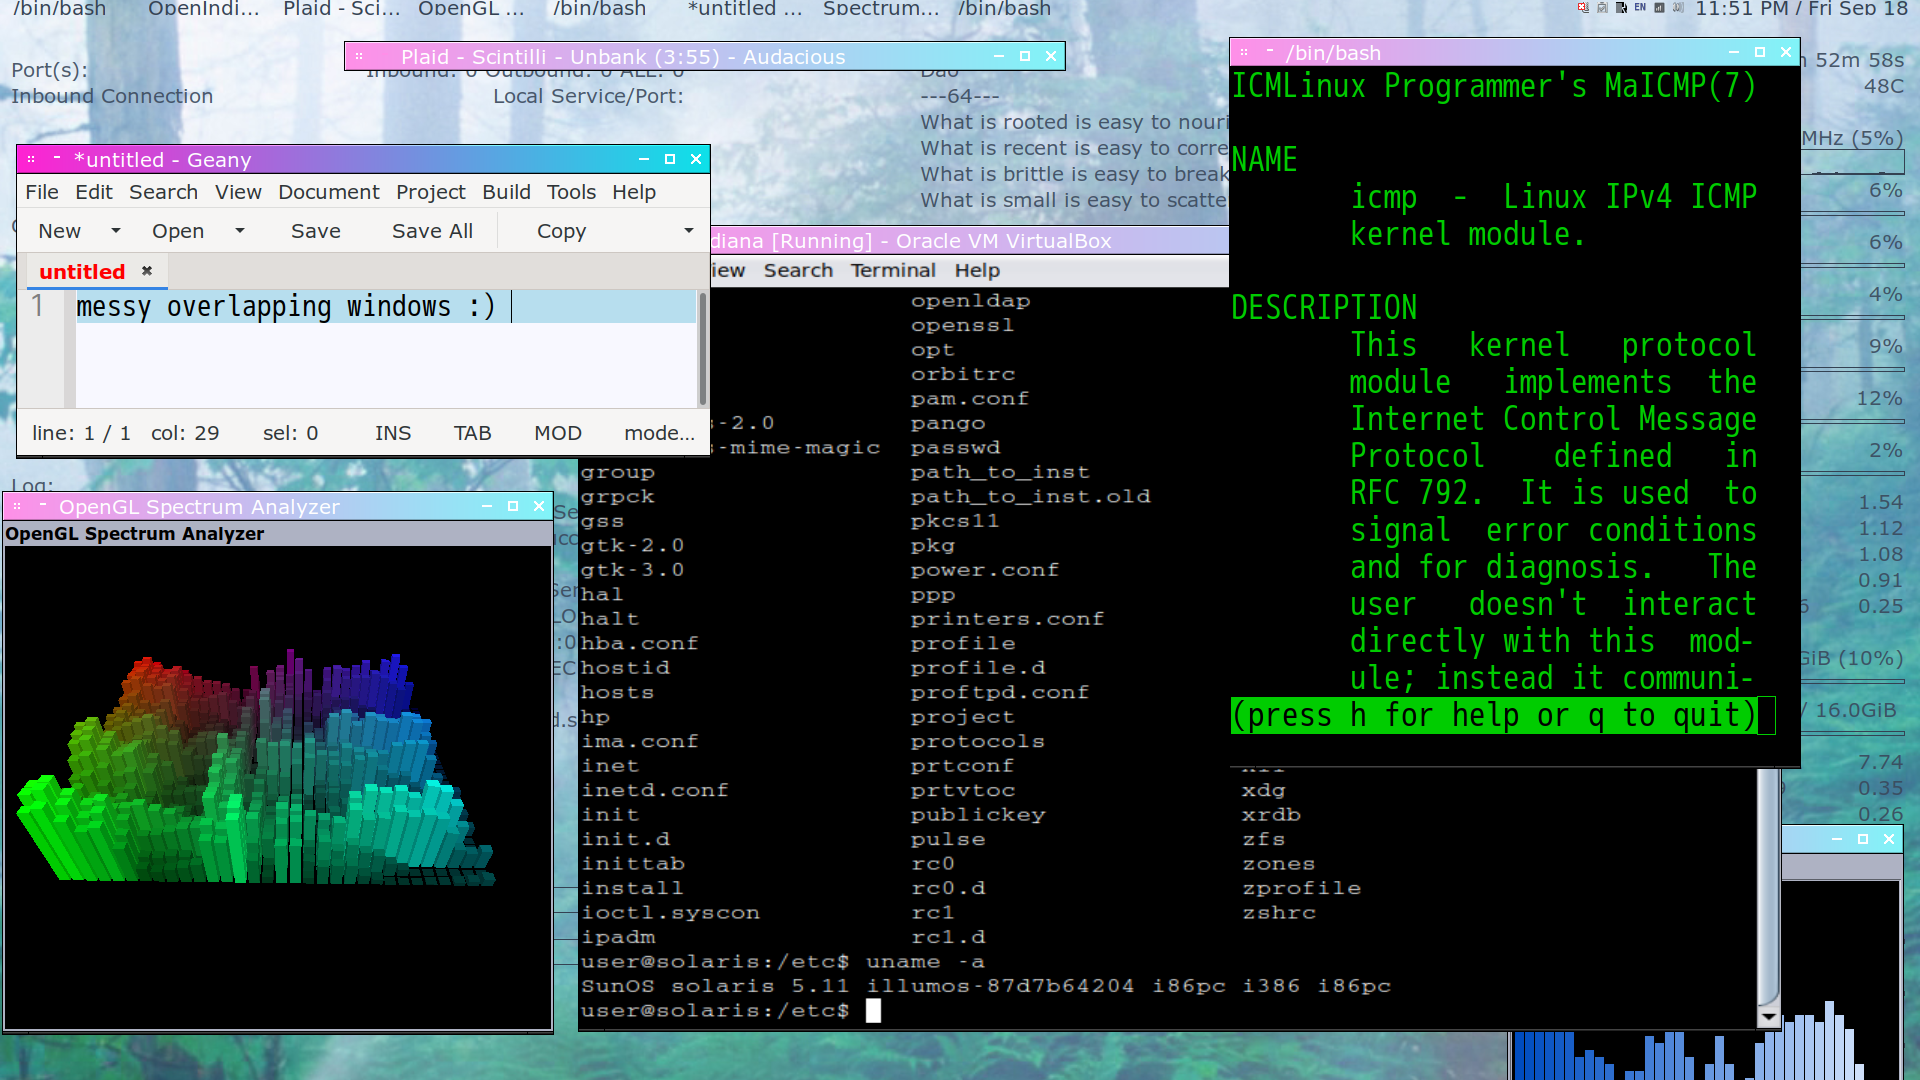Open the Document menu in Geany
1920x1080 pixels.
pos(328,192)
